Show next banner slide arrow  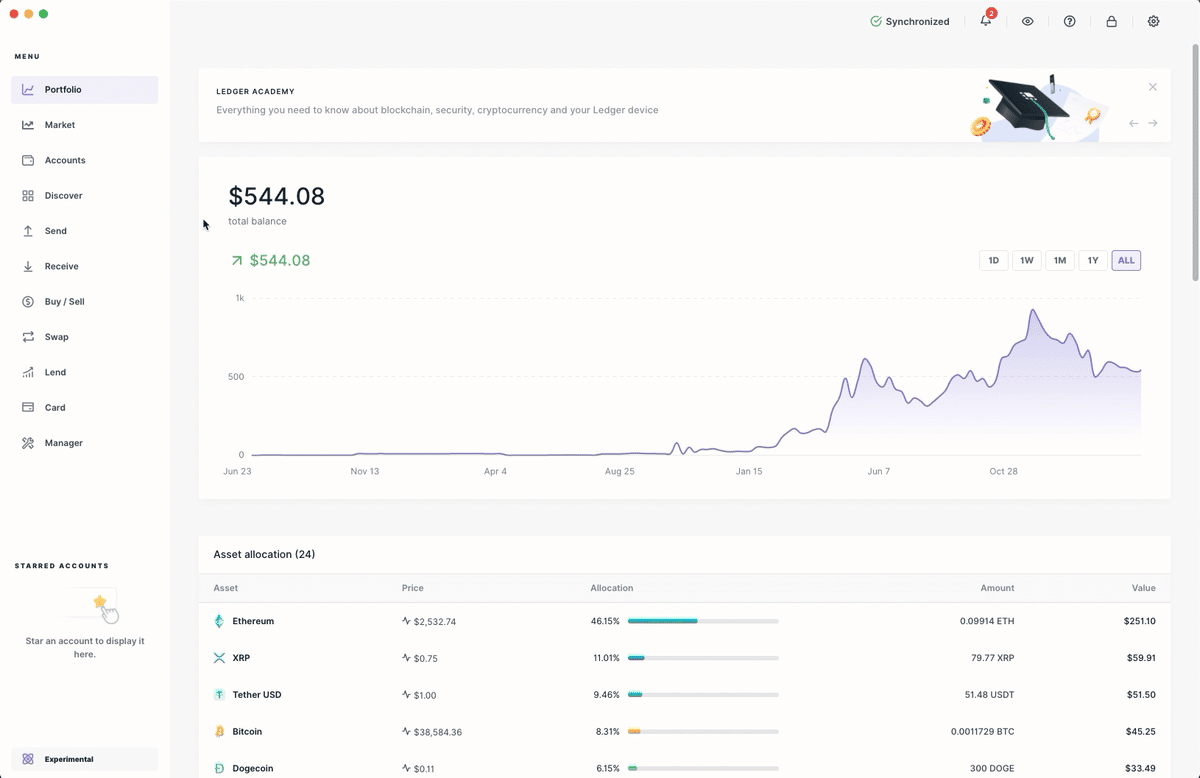(x=1153, y=123)
